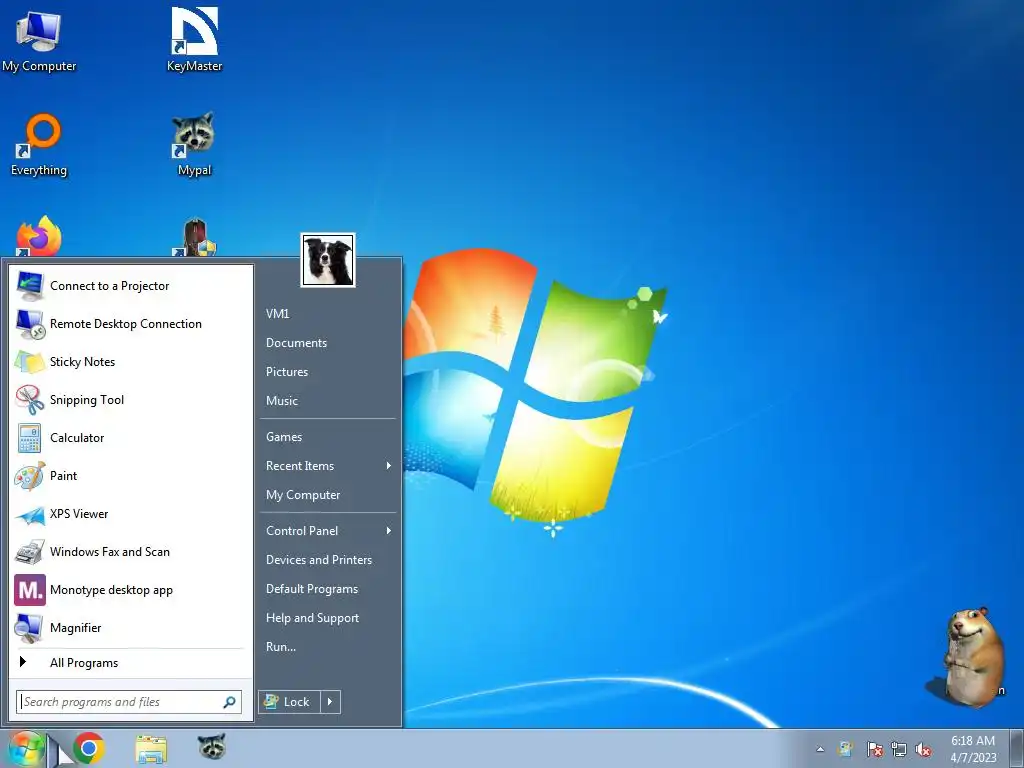The height and width of the screenshot is (768, 1024).
Task: Launch the Monotype desktop app icon
Action: tap(30, 590)
